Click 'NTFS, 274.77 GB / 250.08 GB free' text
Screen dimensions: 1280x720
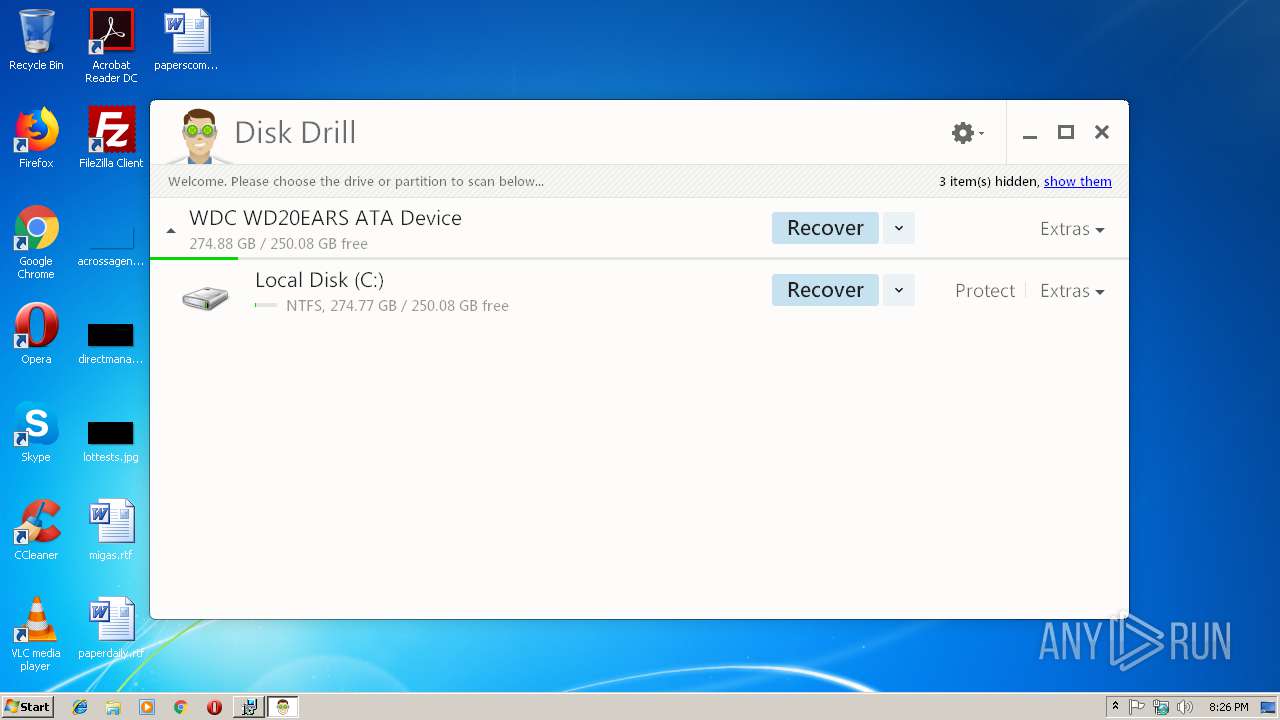click(x=397, y=306)
